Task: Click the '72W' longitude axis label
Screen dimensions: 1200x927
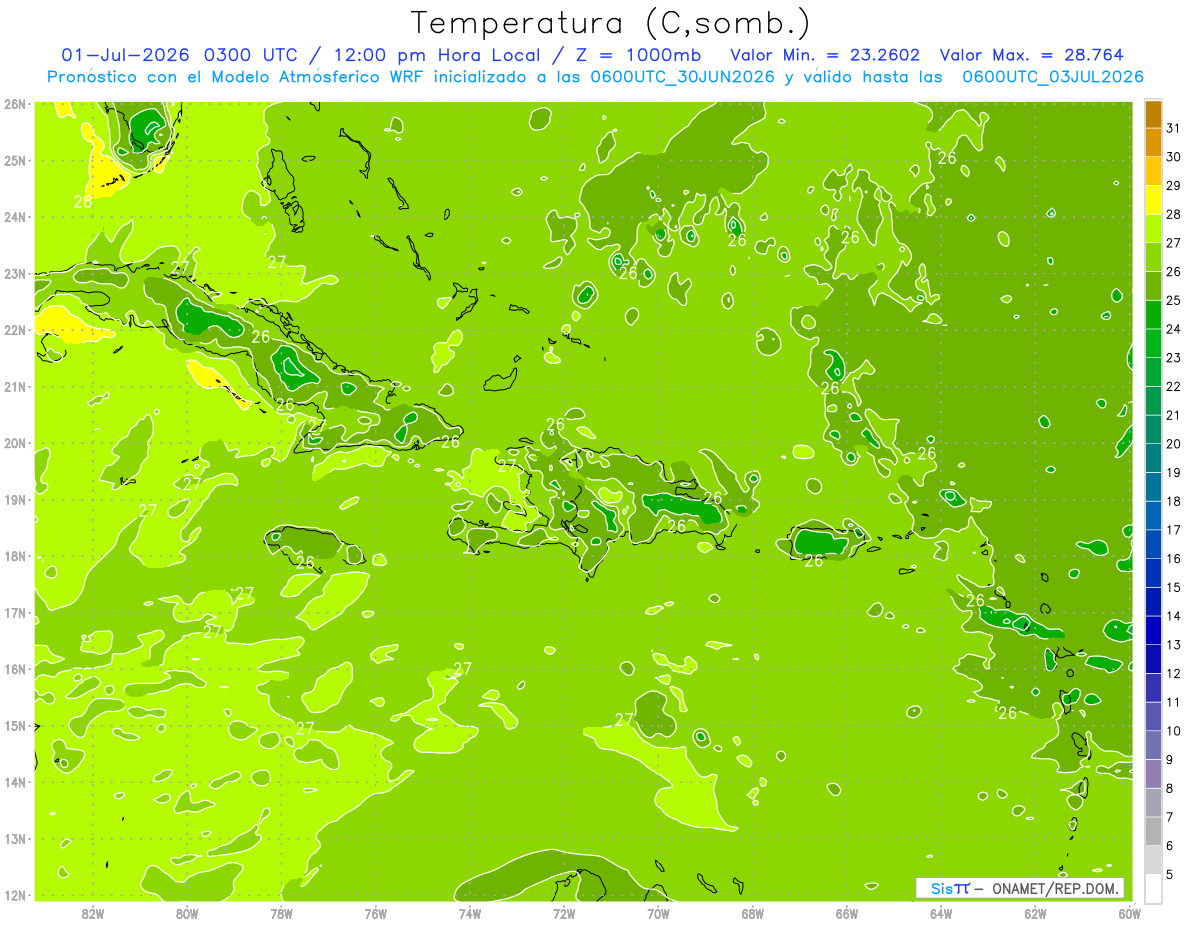Action: [564, 912]
